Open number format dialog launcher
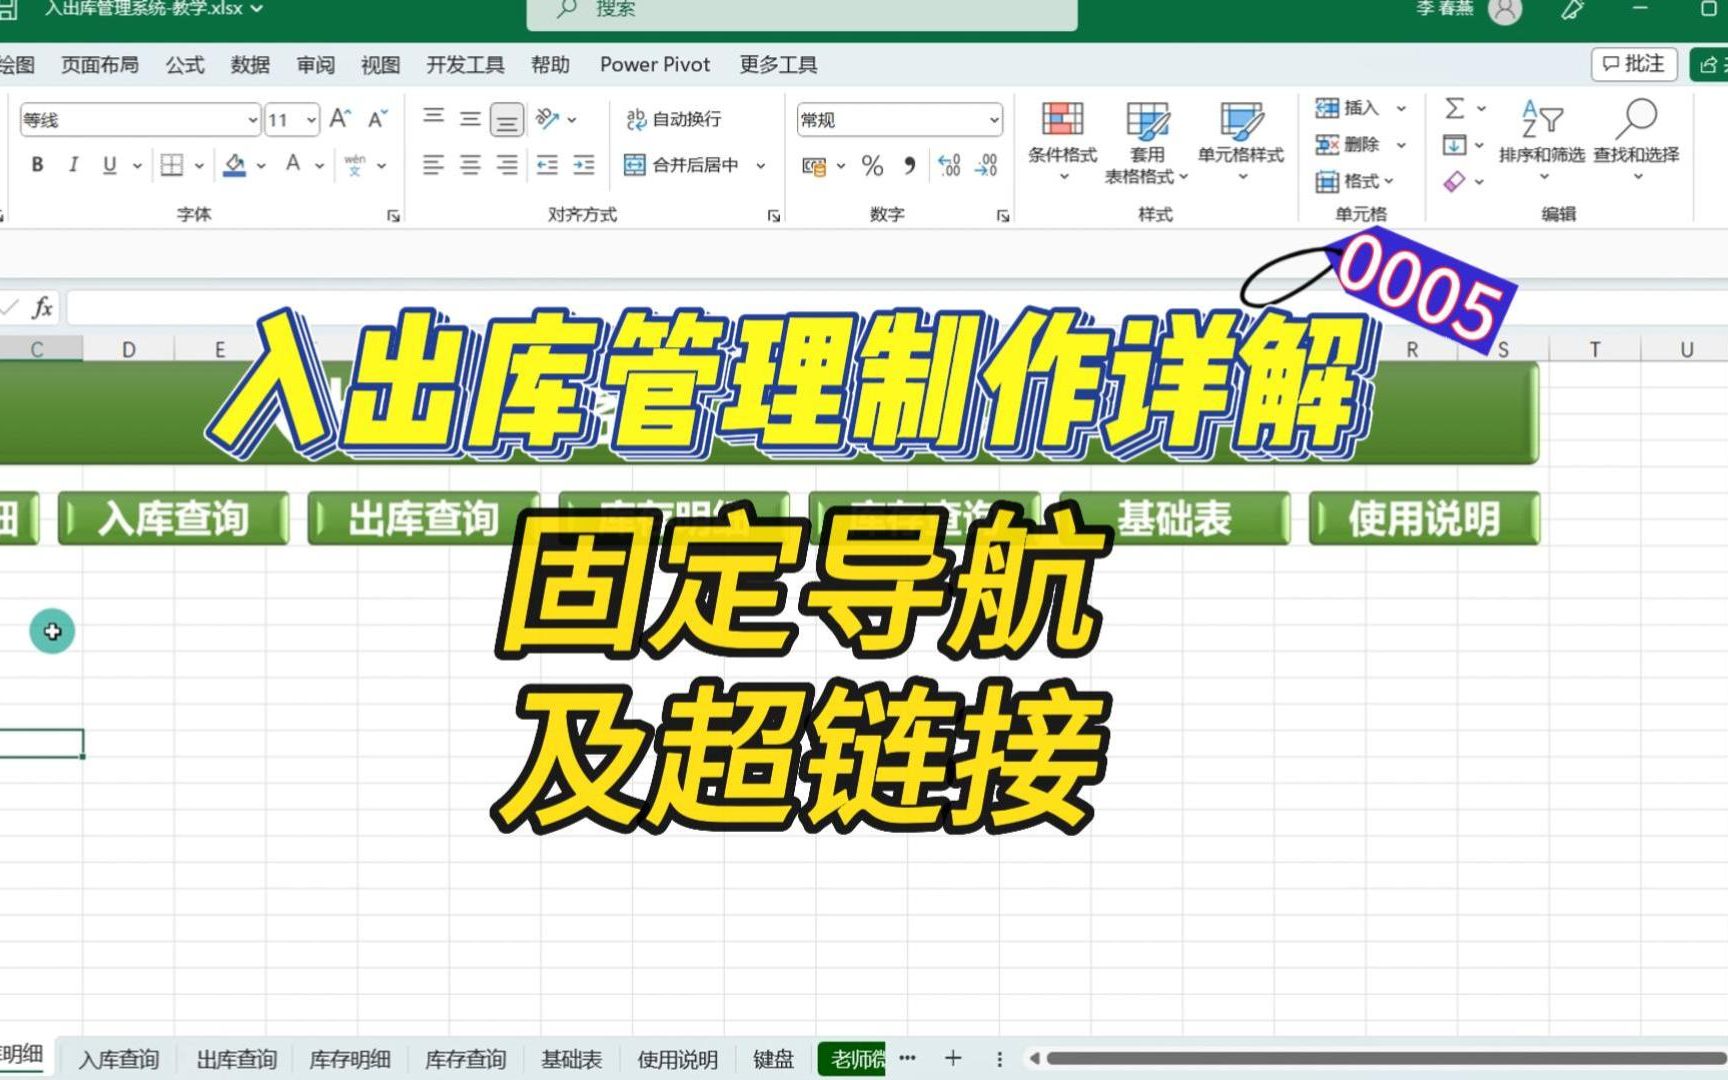1728x1080 pixels. (1003, 215)
